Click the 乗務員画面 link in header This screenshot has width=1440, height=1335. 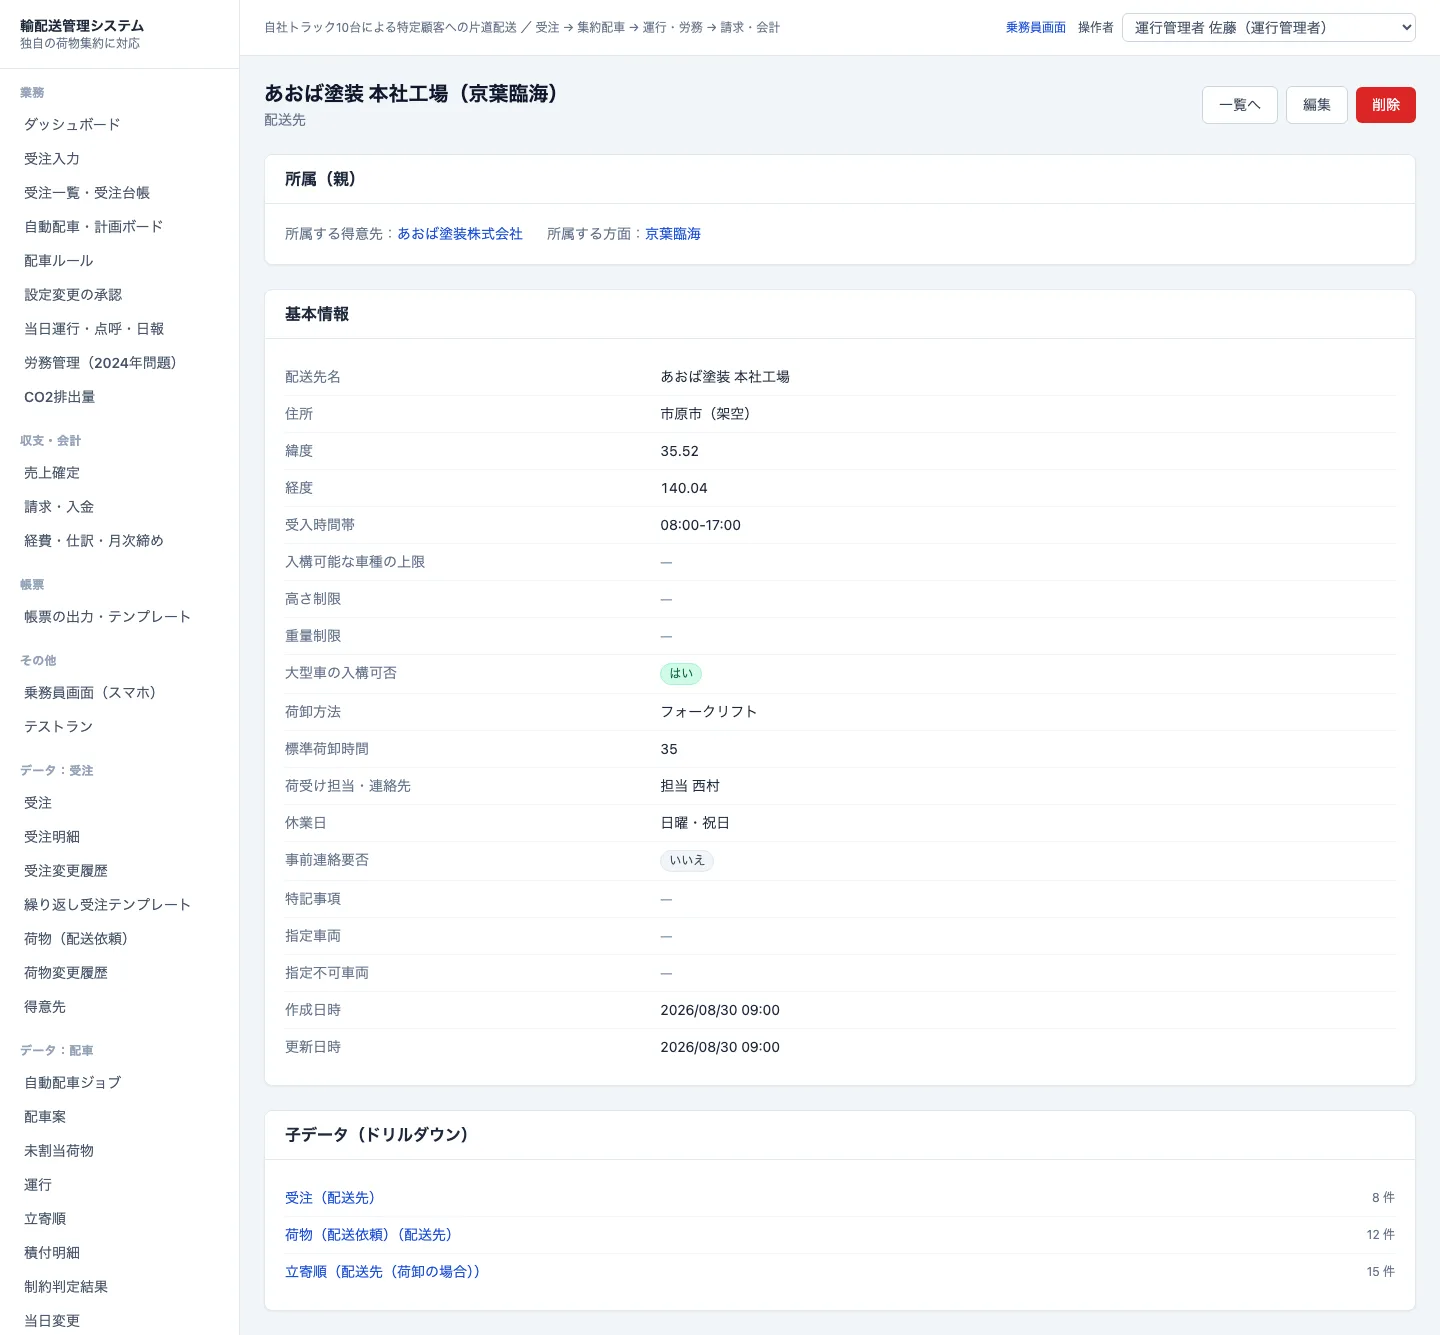pos(1035,28)
